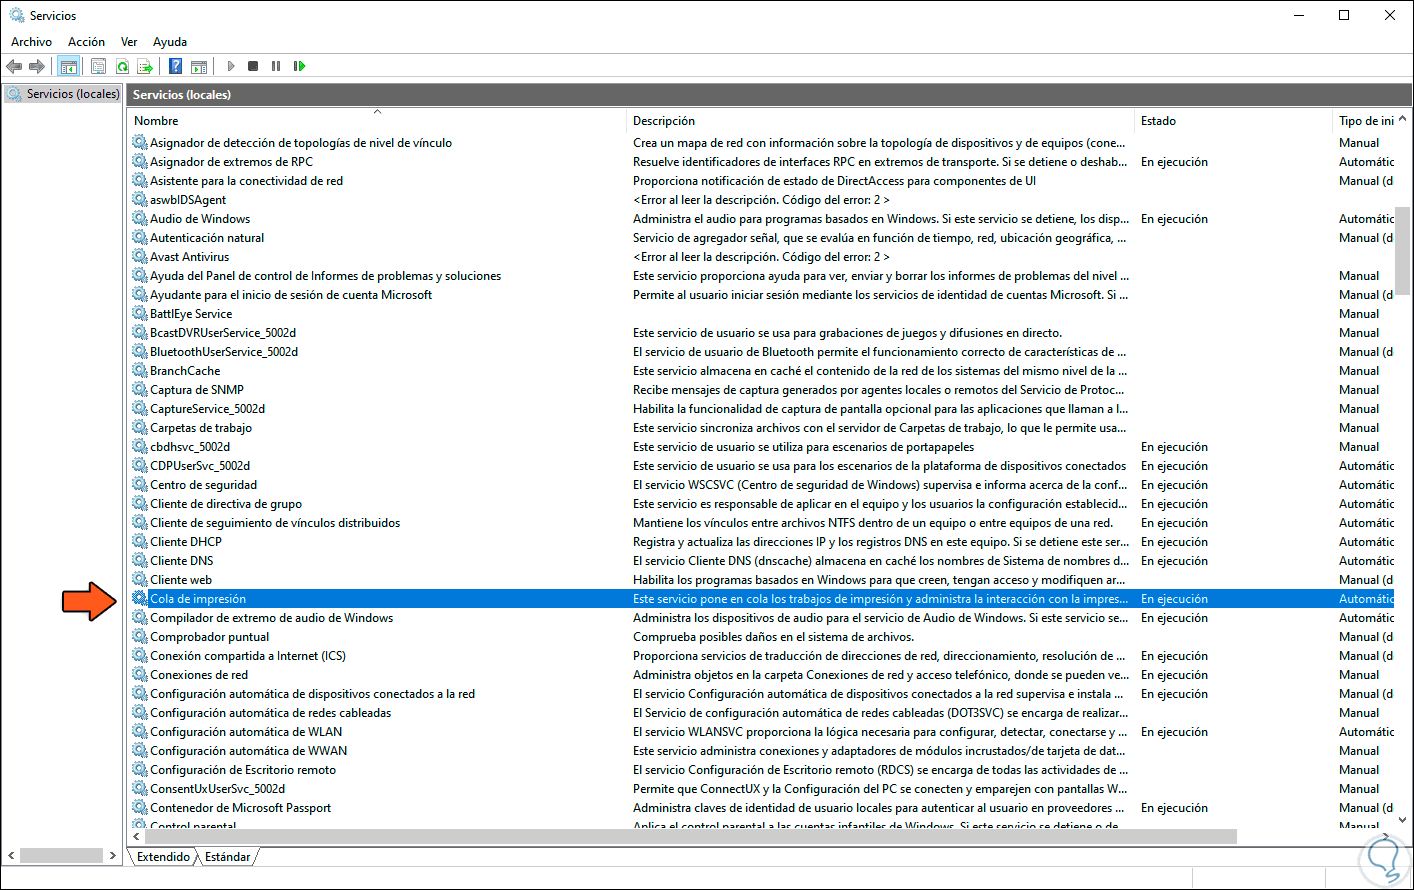
Task: Toggle the show/hide console tree toolbar icon
Action: tap(68, 66)
